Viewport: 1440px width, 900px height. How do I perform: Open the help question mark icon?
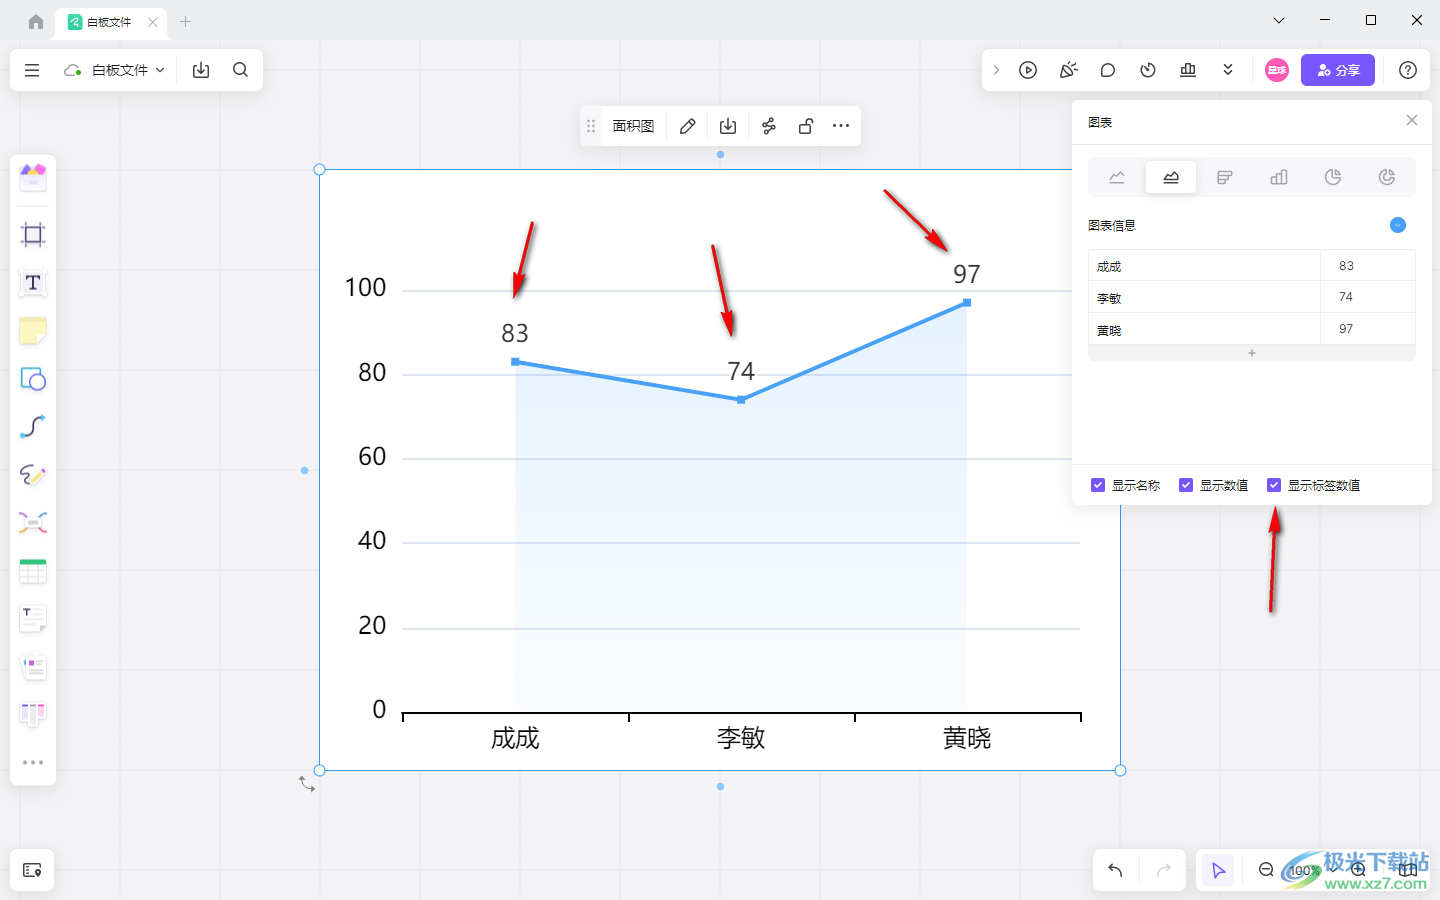pyautogui.click(x=1408, y=70)
